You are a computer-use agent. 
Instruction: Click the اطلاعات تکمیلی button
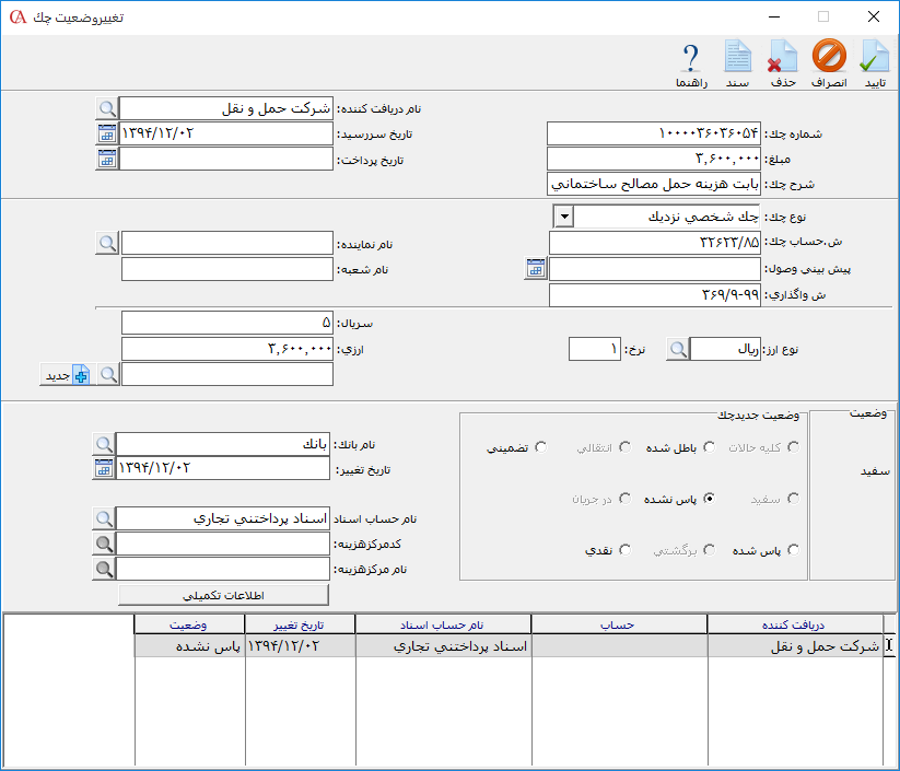pos(223,595)
